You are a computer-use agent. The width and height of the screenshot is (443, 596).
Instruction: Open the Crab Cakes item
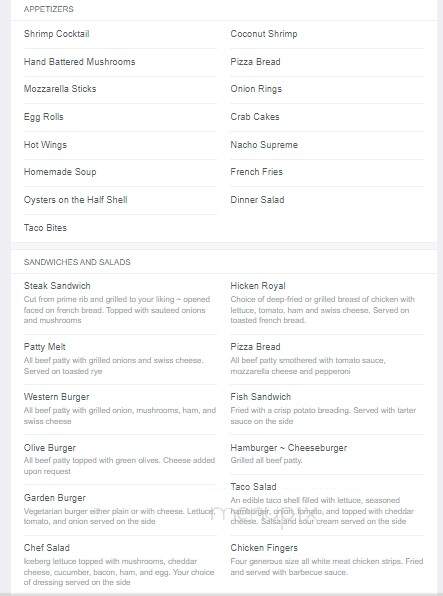click(255, 117)
